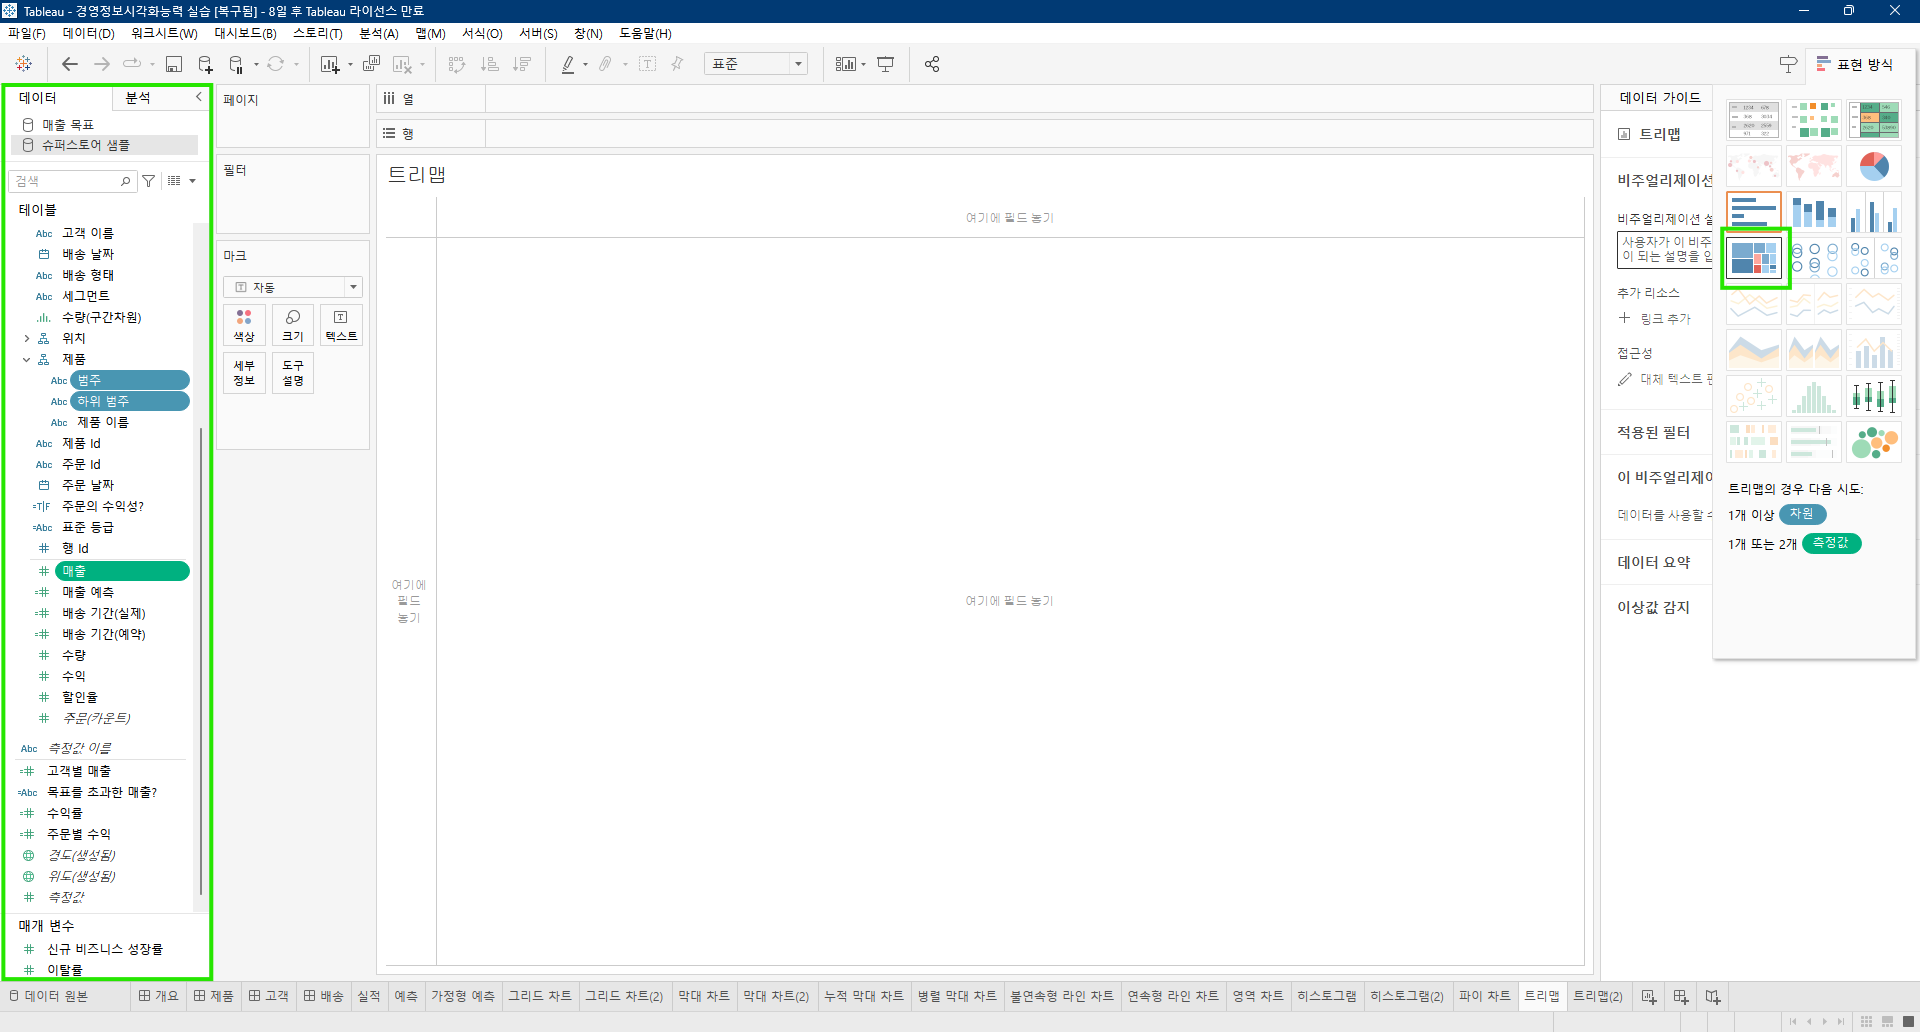Viewport: 1920px width, 1032px height.
Task: Click the Highlight pen icon
Action: tap(568, 64)
